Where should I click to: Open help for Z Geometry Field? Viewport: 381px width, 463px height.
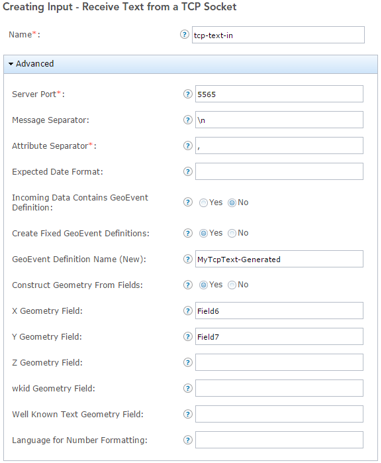click(x=188, y=362)
